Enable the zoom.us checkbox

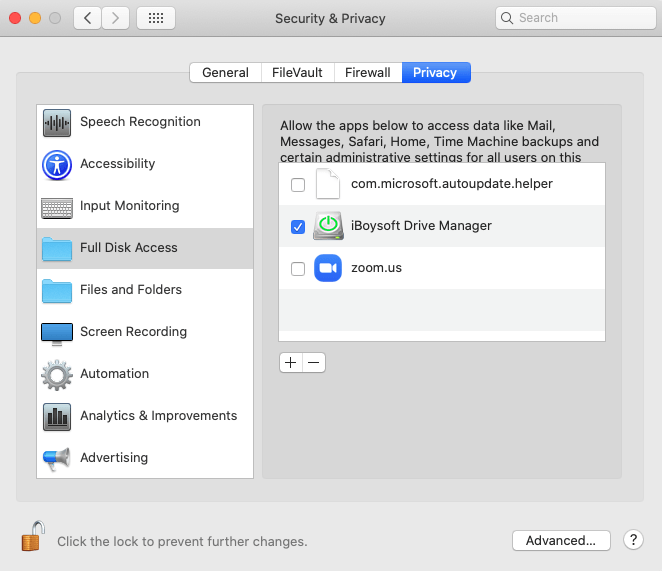[x=298, y=269]
